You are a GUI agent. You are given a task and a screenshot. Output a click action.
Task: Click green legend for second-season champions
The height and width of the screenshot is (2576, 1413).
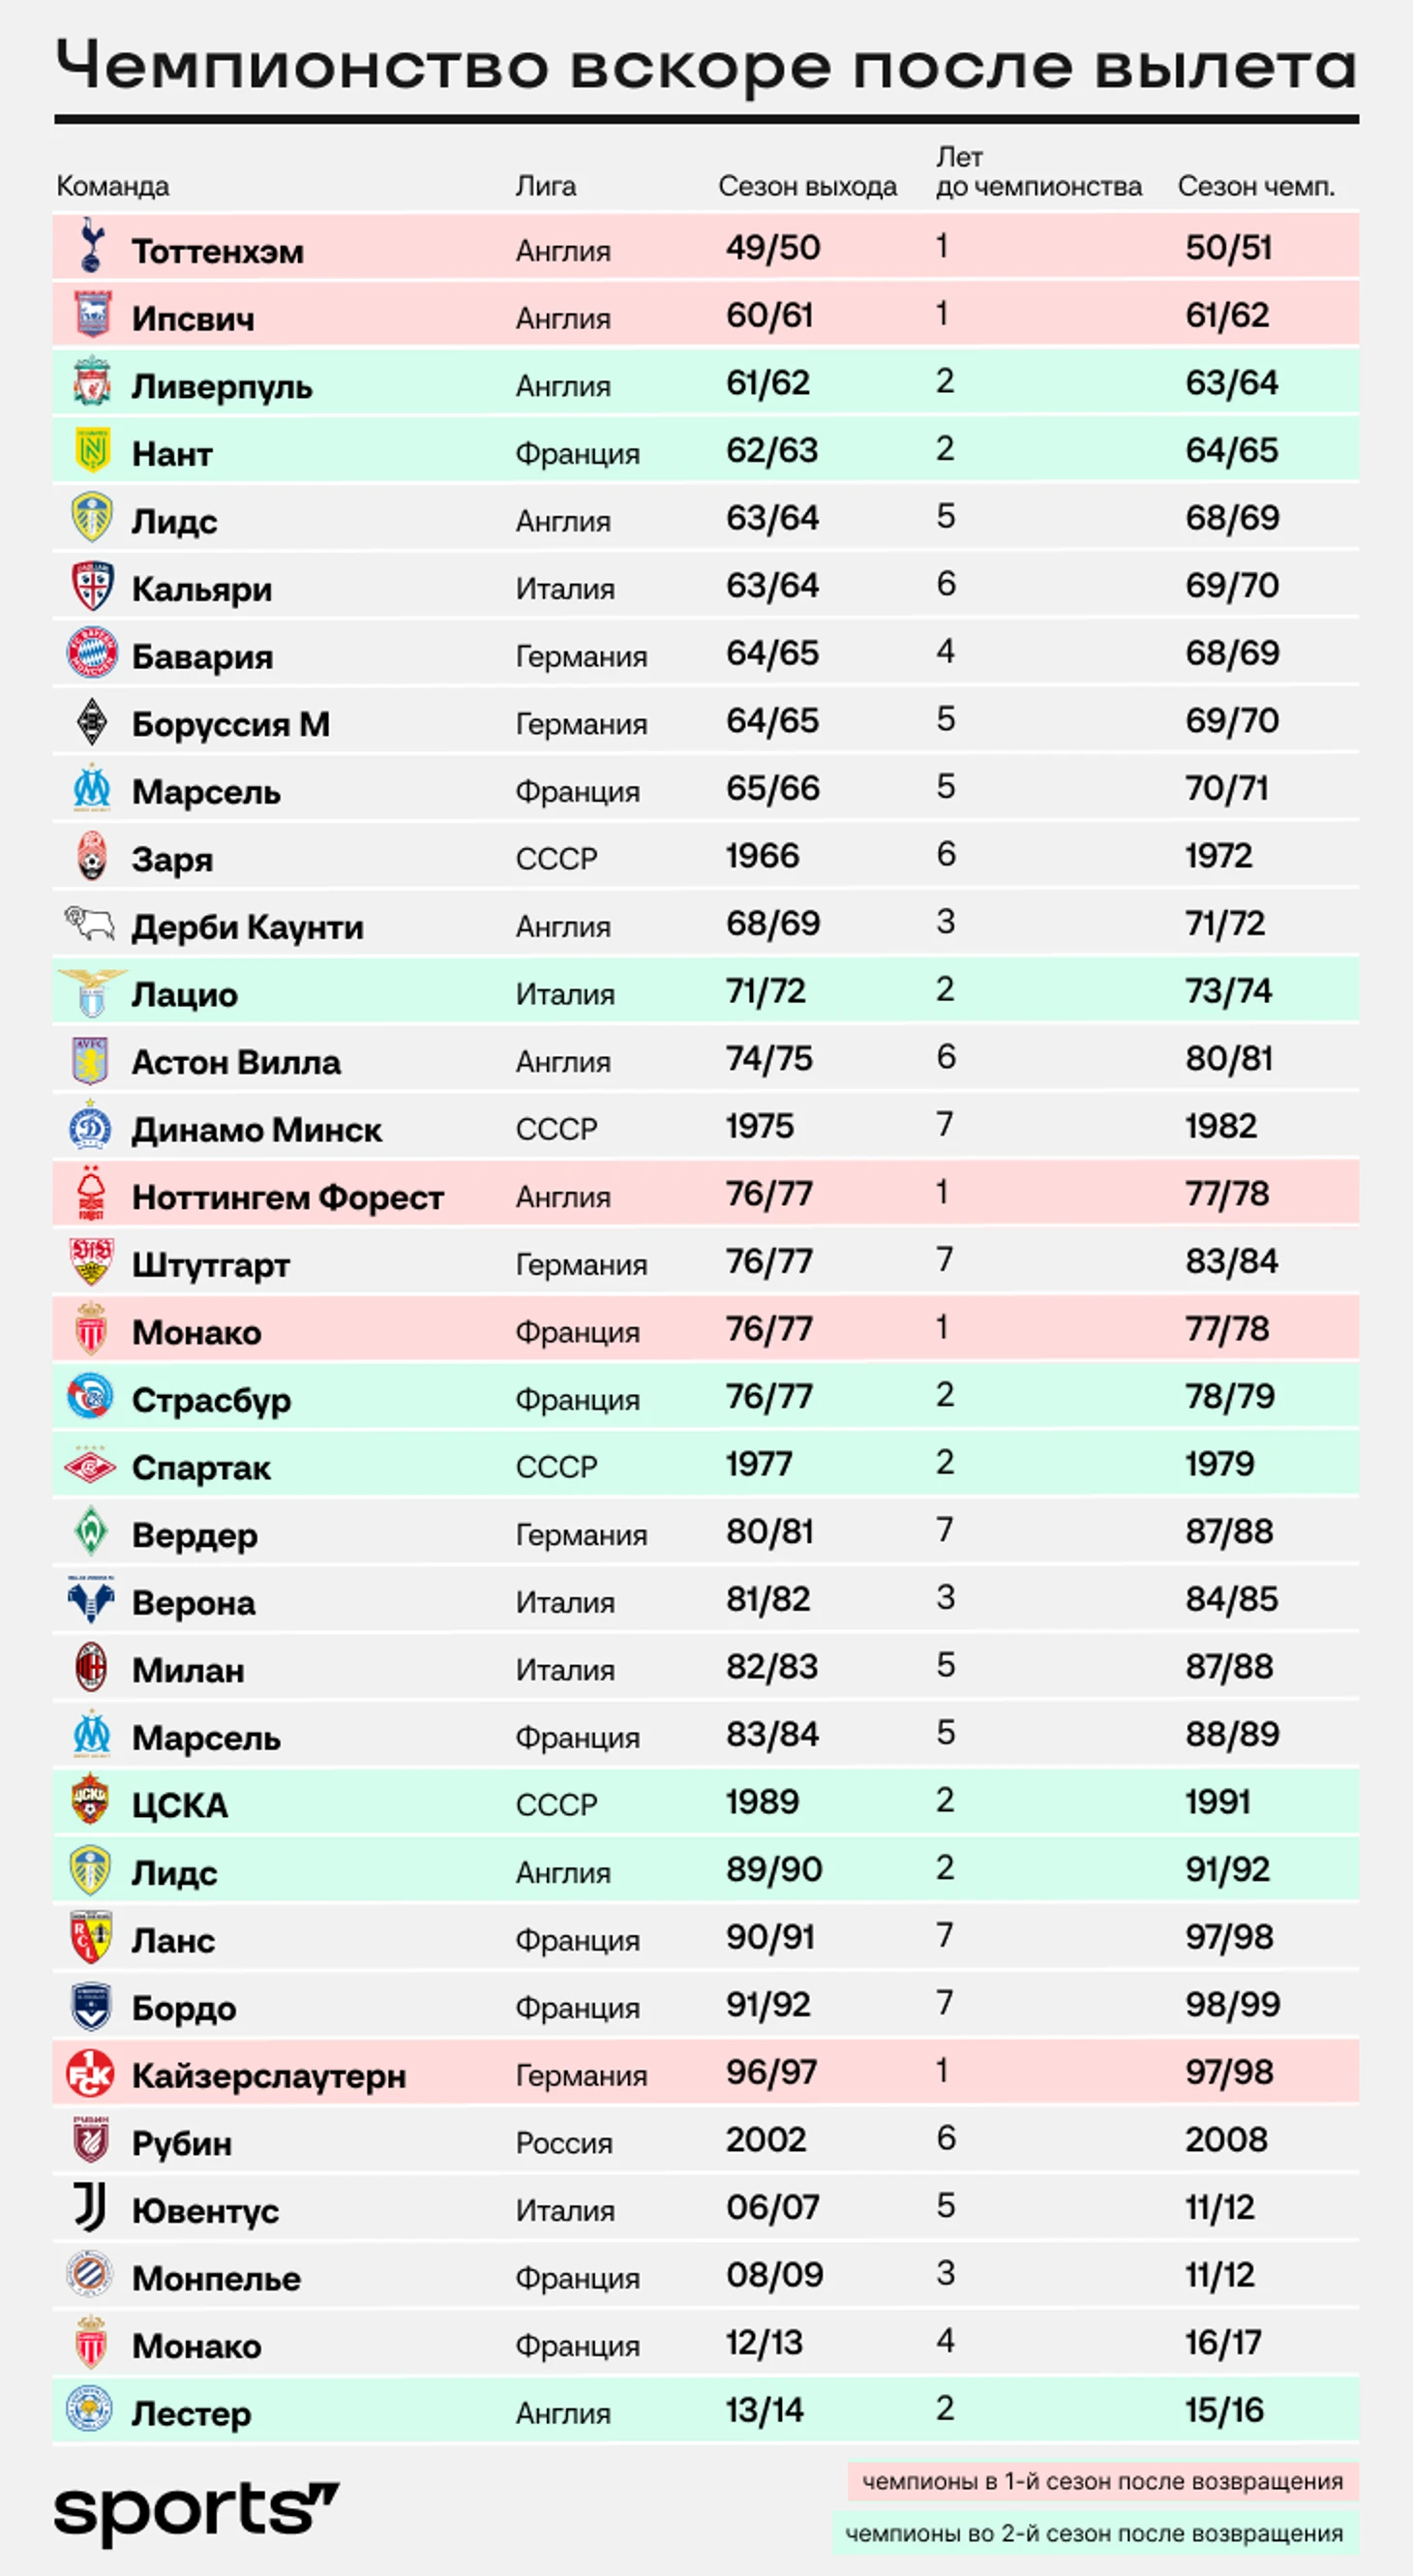[1094, 2533]
